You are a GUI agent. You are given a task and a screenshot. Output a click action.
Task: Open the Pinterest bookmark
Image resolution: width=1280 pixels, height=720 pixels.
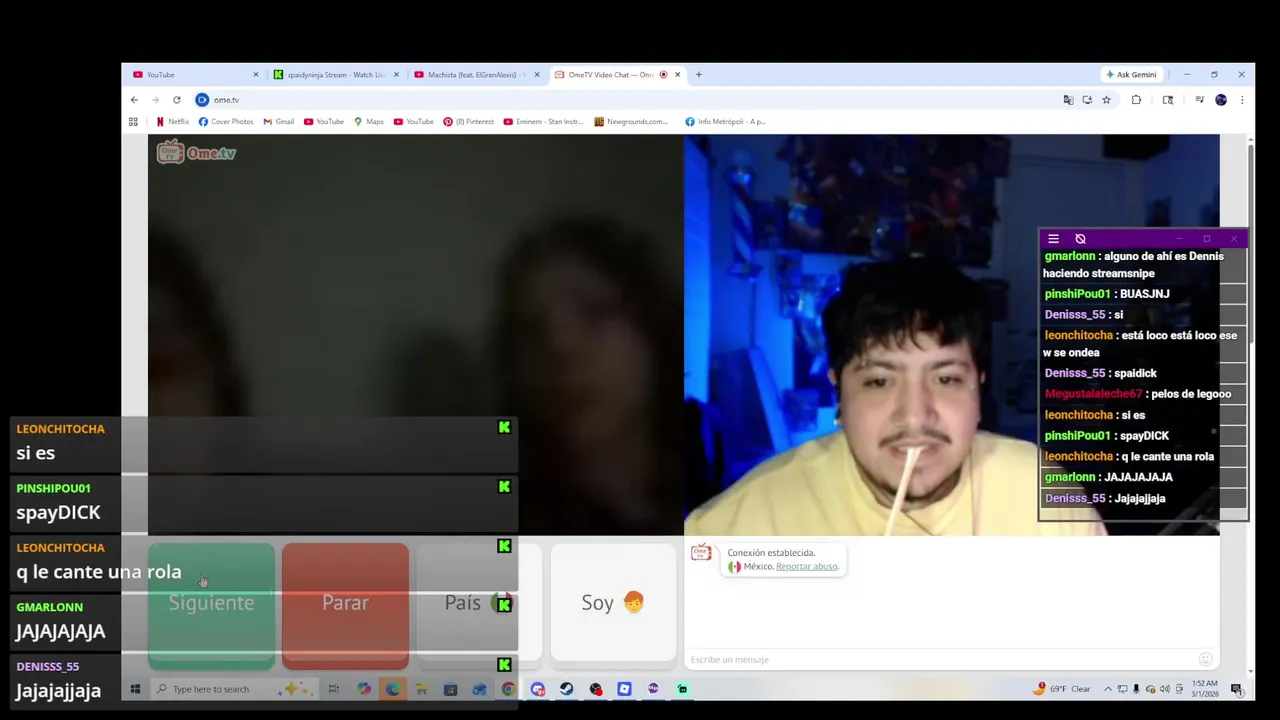click(468, 122)
